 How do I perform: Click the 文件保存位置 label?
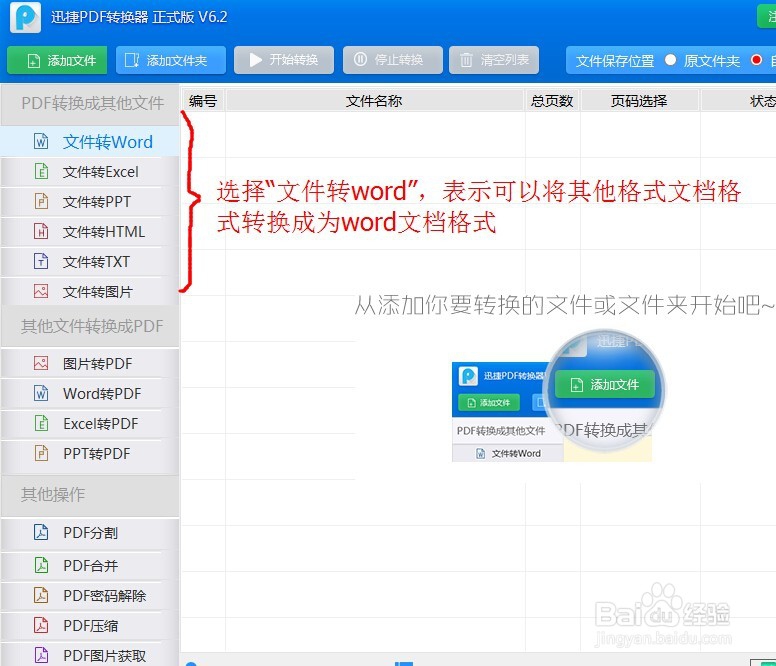615,61
